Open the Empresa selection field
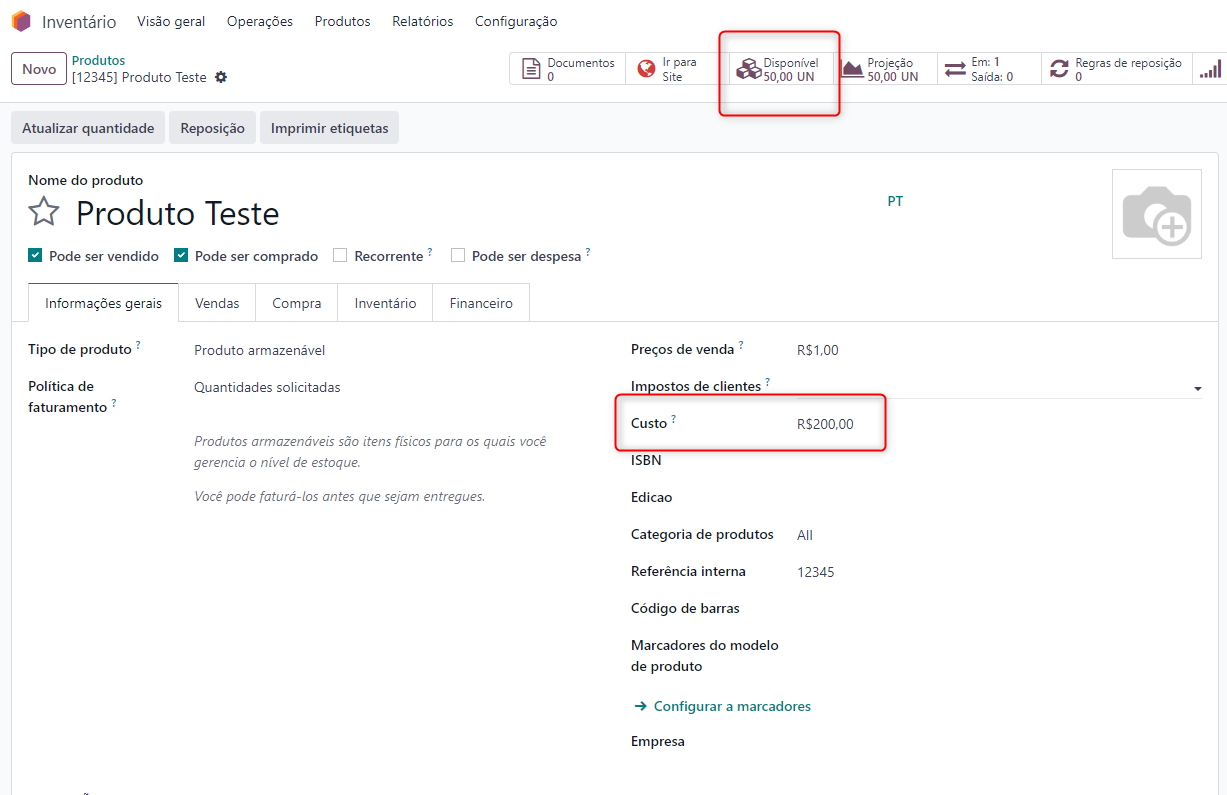 point(999,742)
